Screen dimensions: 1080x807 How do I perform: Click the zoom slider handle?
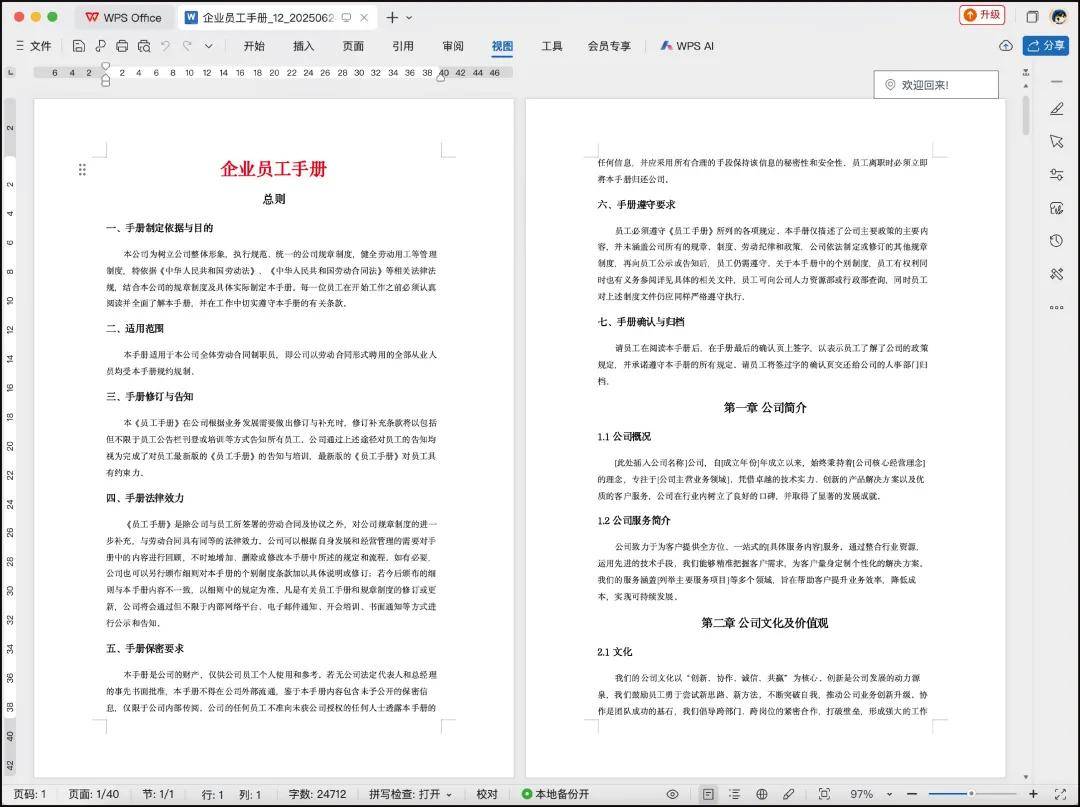(970, 794)
